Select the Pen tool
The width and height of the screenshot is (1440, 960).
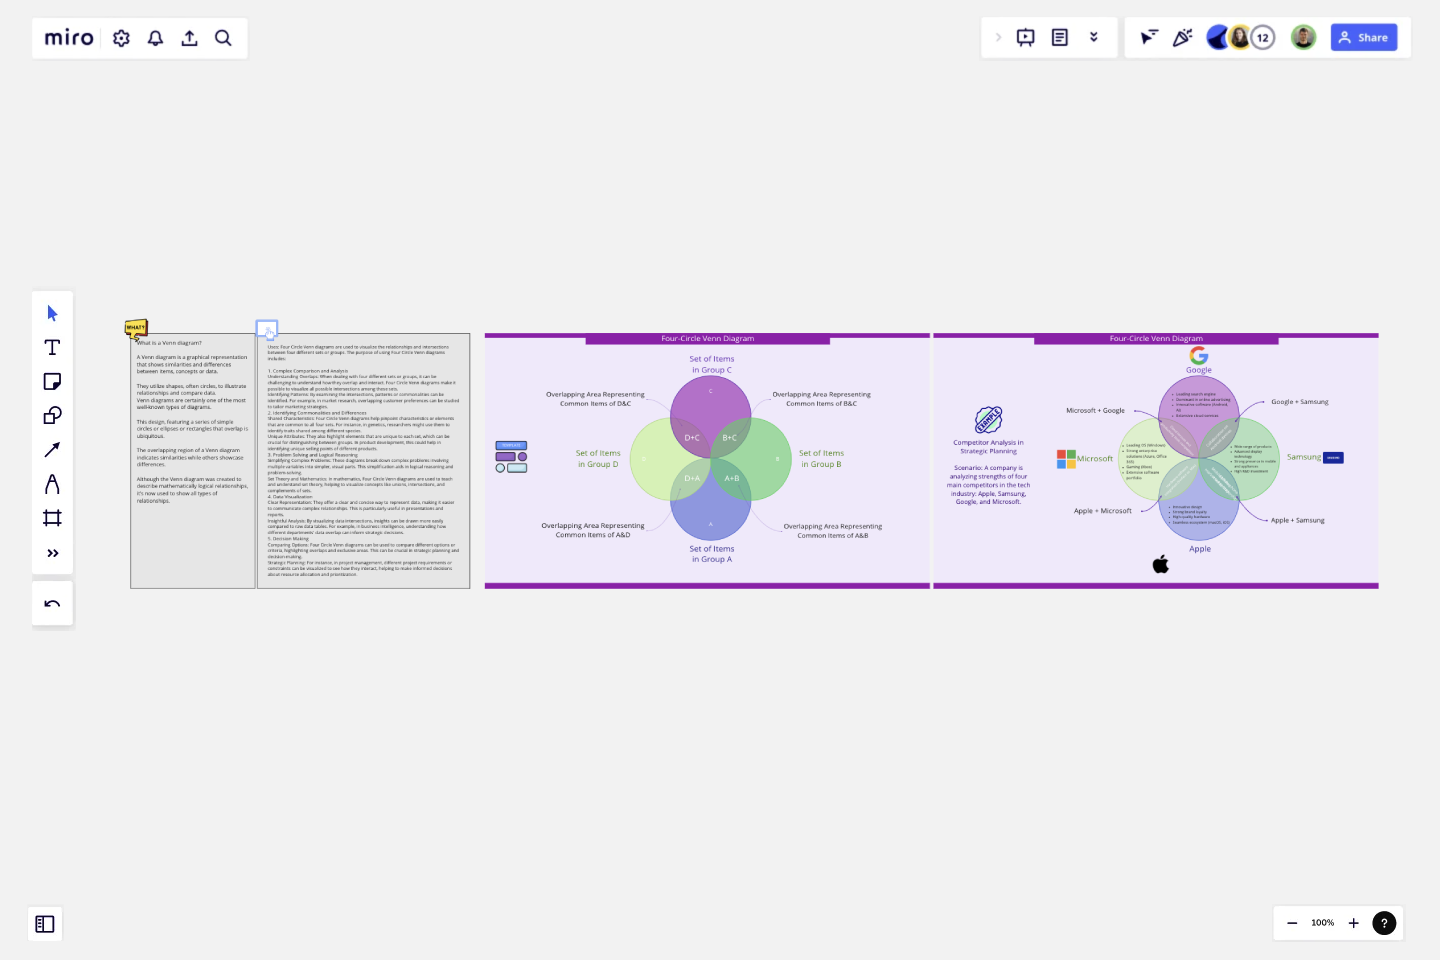(52, 483)
